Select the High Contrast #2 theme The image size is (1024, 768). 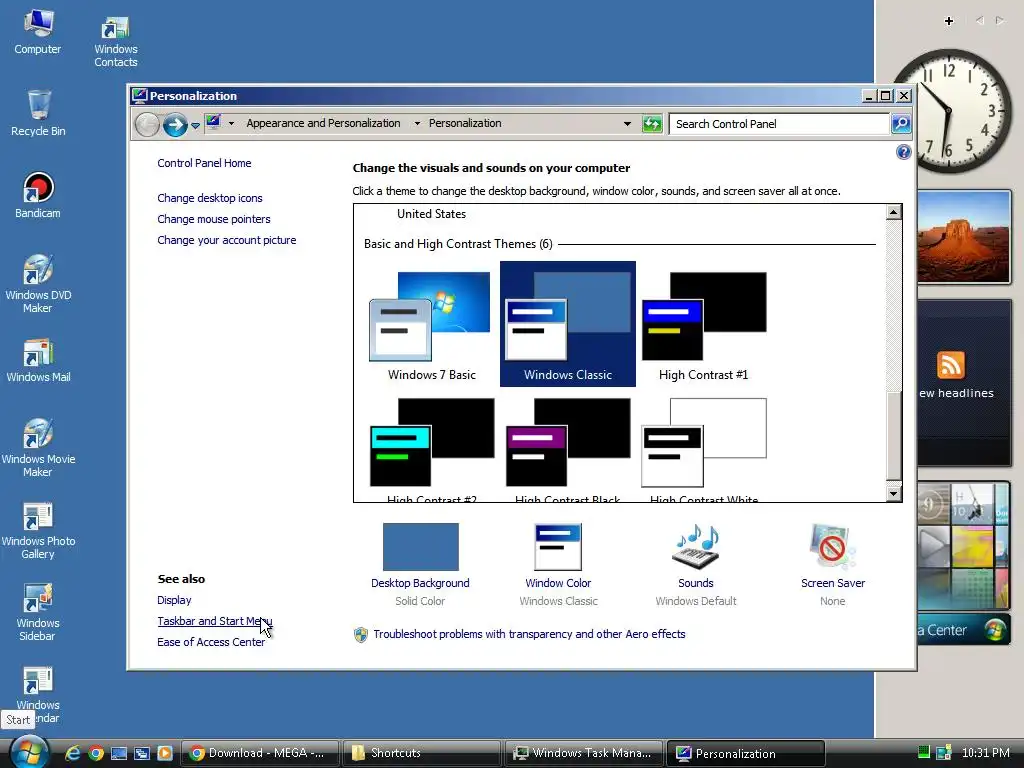pos(432,449)
